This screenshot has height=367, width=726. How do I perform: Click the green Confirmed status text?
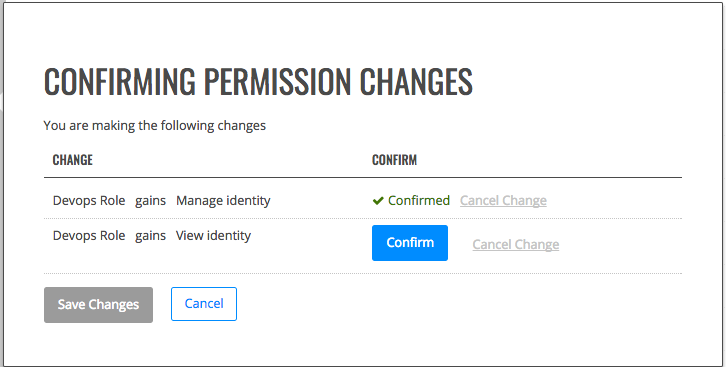(x=419, y=200)
